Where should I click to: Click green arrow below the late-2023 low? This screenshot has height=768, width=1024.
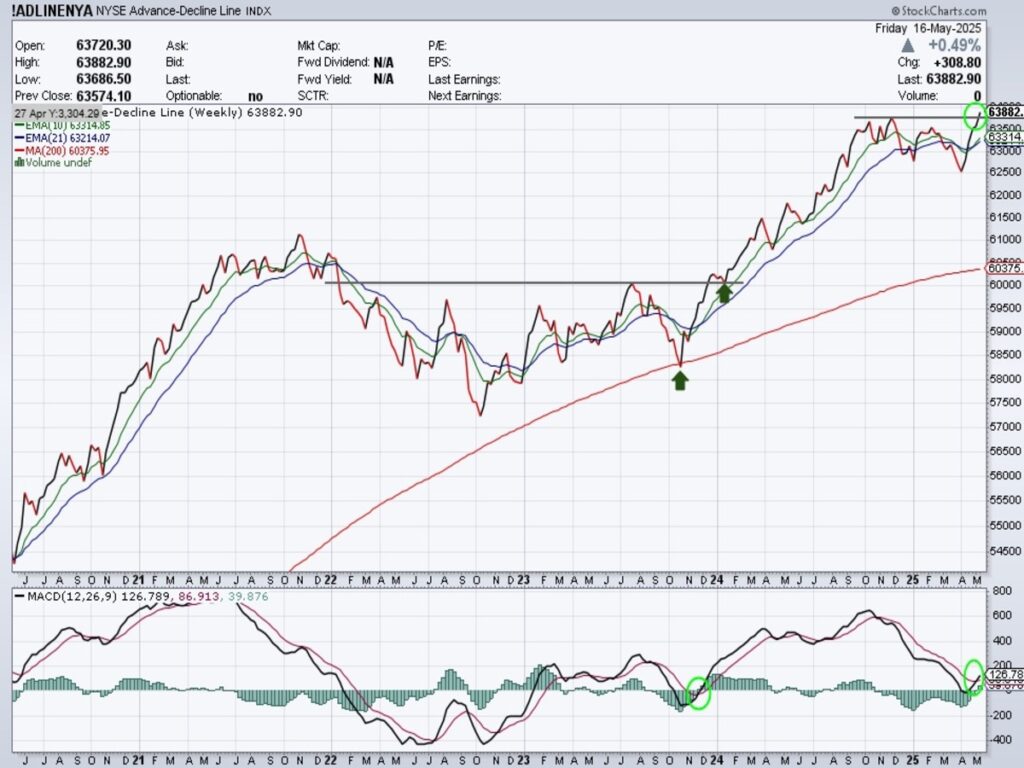pos(680,379)
